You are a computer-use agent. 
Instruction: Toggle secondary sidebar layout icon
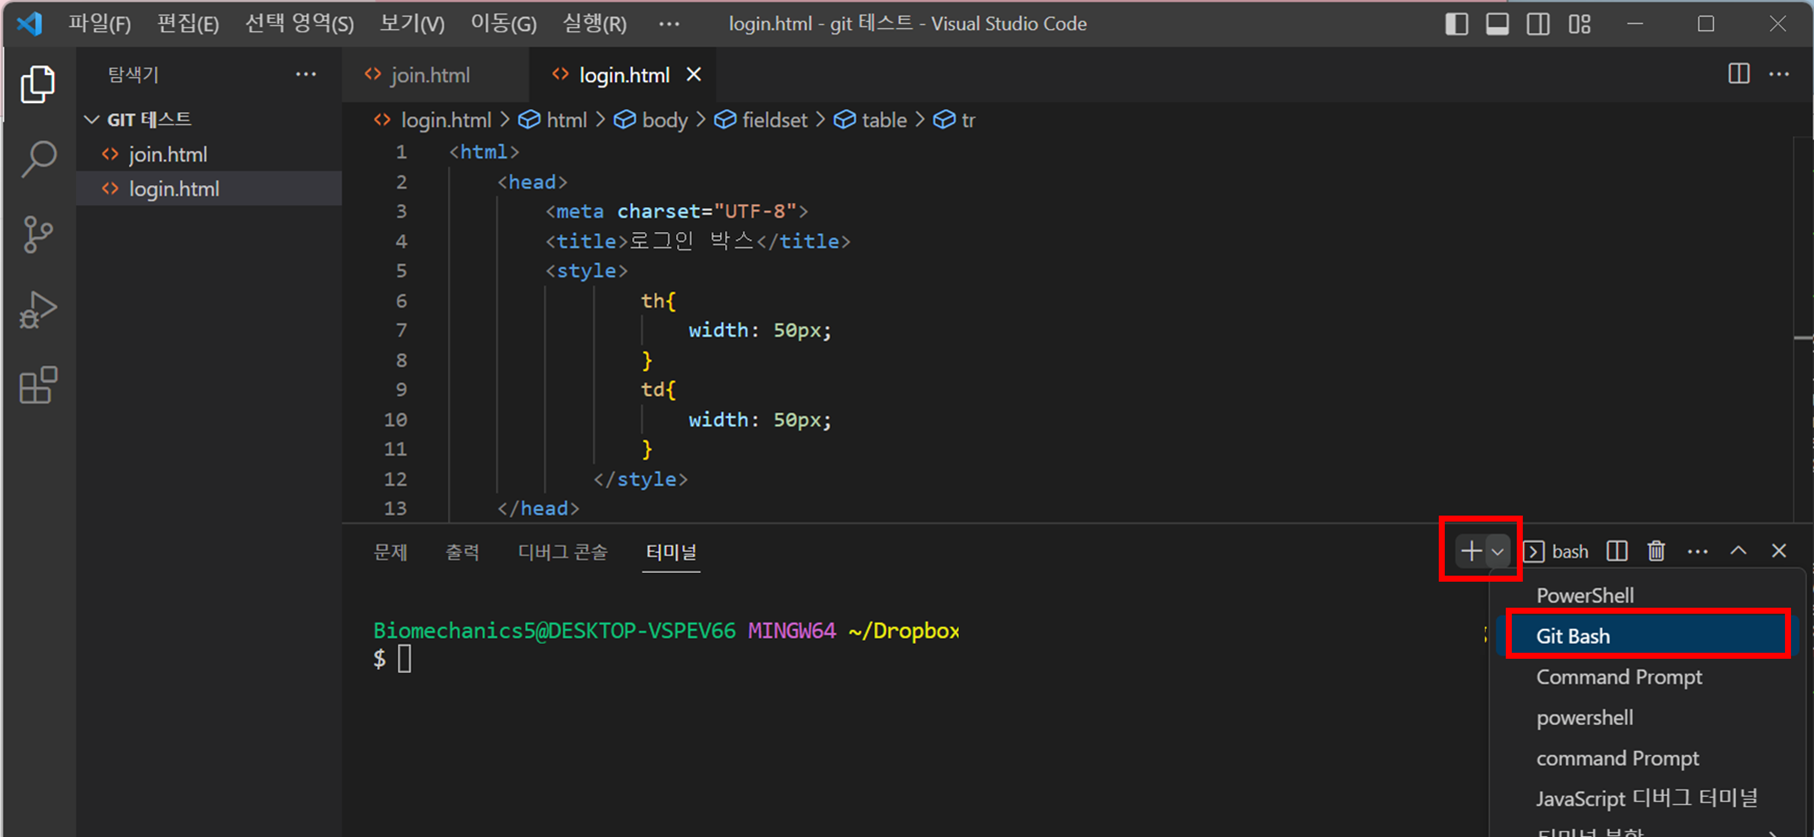1538,24
